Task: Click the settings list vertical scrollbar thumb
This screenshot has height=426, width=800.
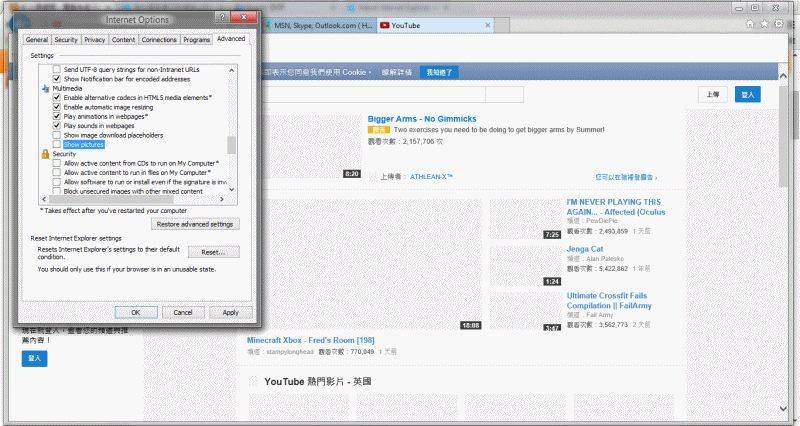Action: (x=232, y=145)
